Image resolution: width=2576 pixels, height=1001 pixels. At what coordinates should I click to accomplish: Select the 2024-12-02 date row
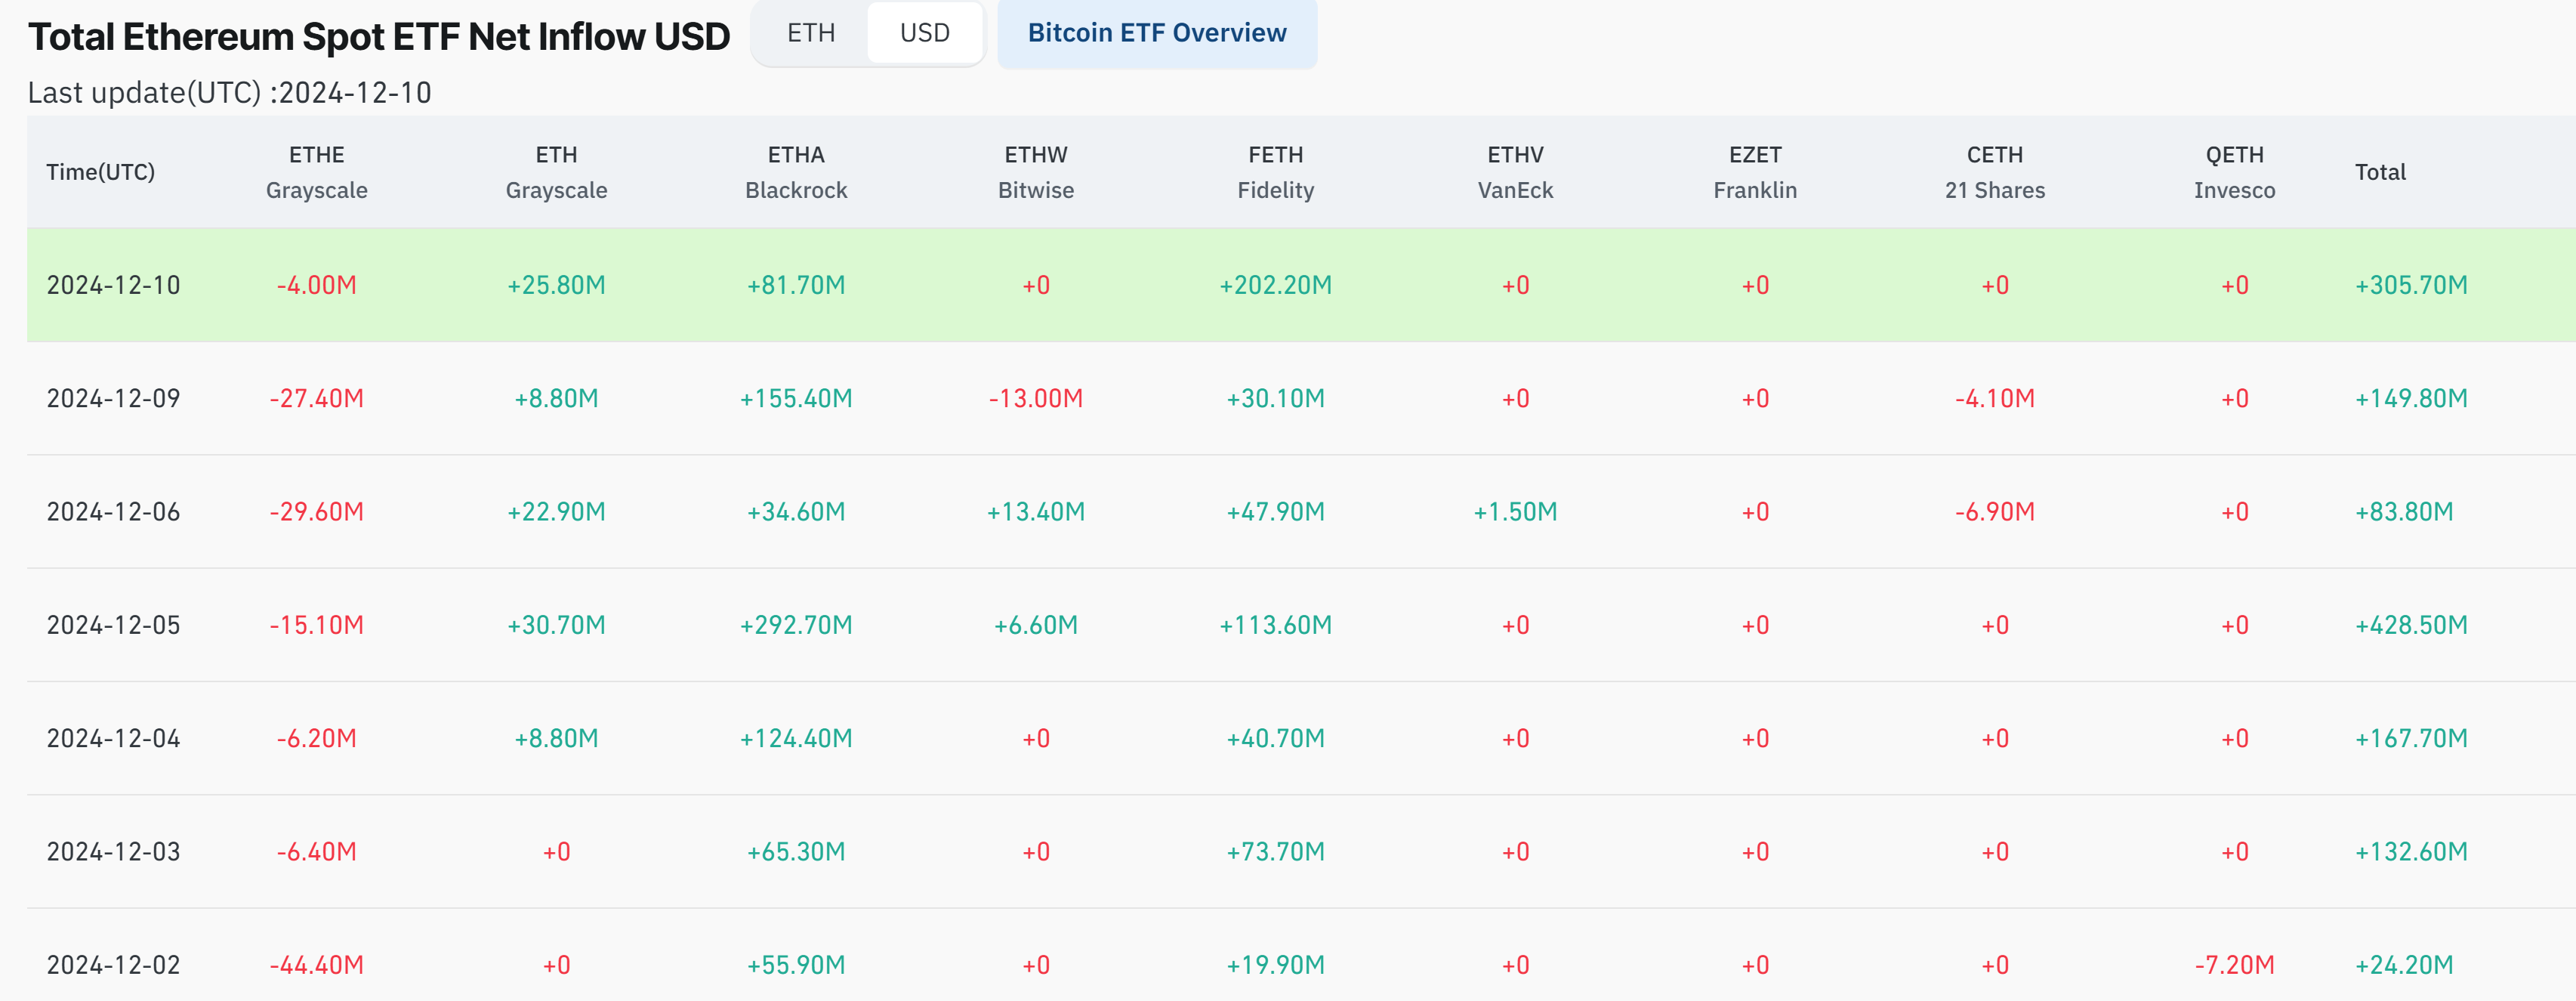[113, 965]
